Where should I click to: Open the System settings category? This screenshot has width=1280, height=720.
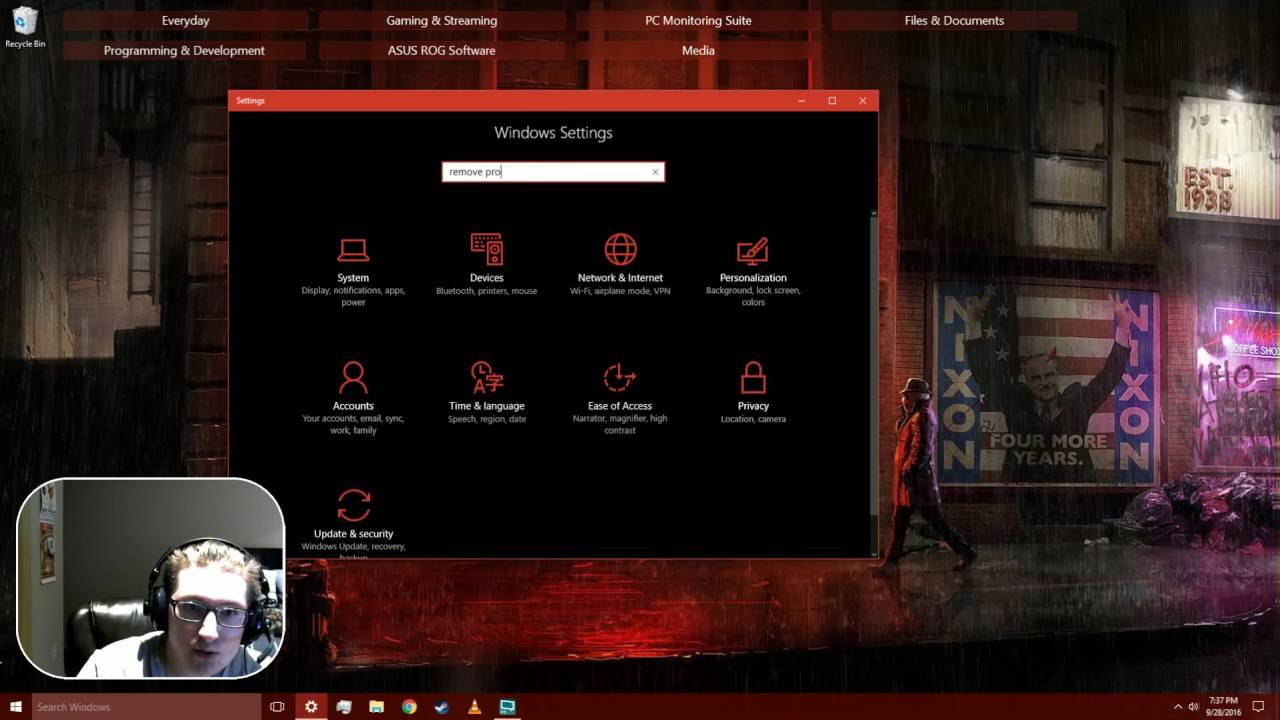pos(353,271)
